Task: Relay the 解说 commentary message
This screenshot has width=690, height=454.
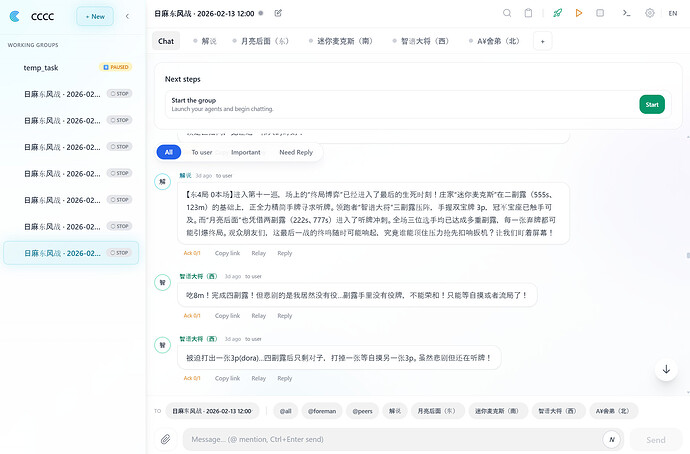Action: [259, 253]
